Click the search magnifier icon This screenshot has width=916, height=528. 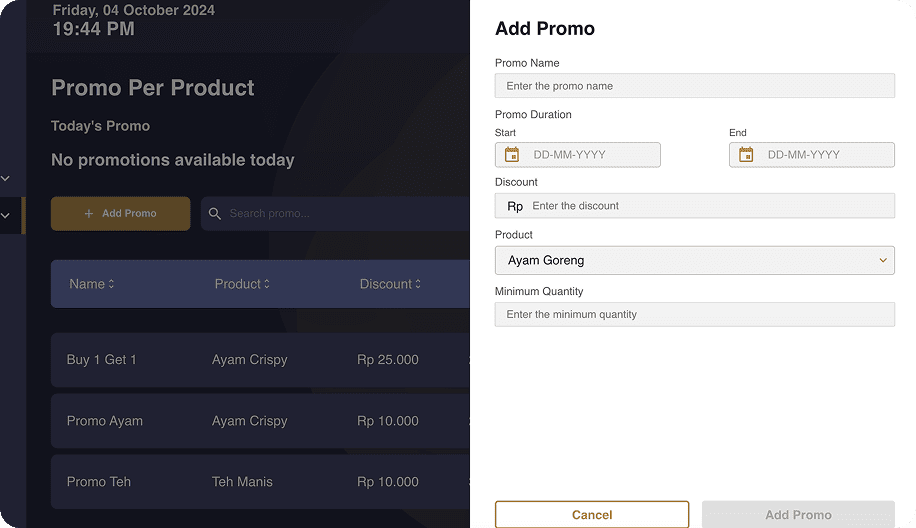215,213
